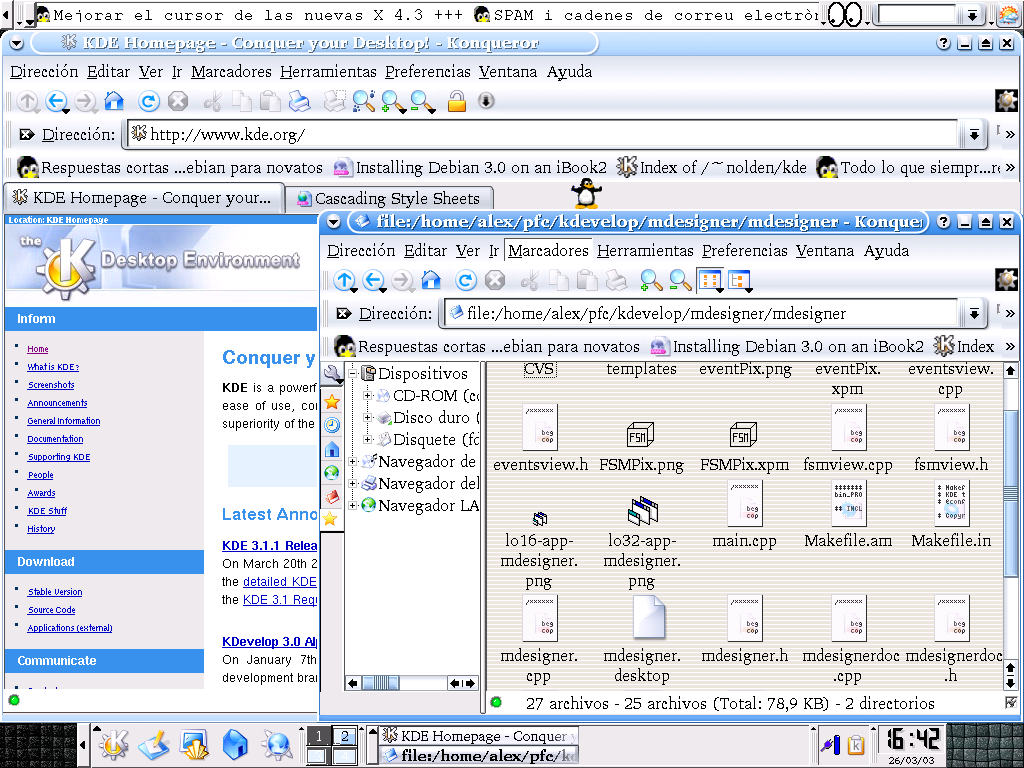Select the KDE Homepage tab
Image resolution: width=1024 pixels, height=768 pixels.
tap(143, 198)
